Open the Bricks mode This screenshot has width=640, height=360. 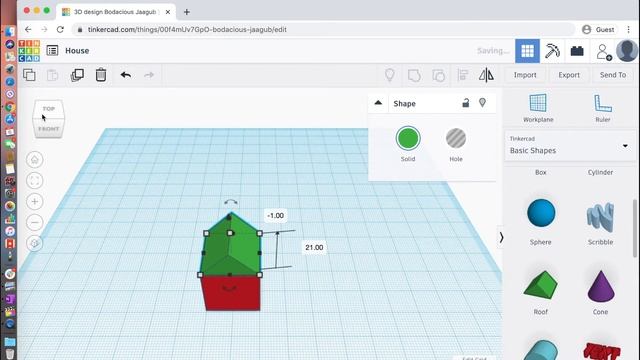(577, 51)
